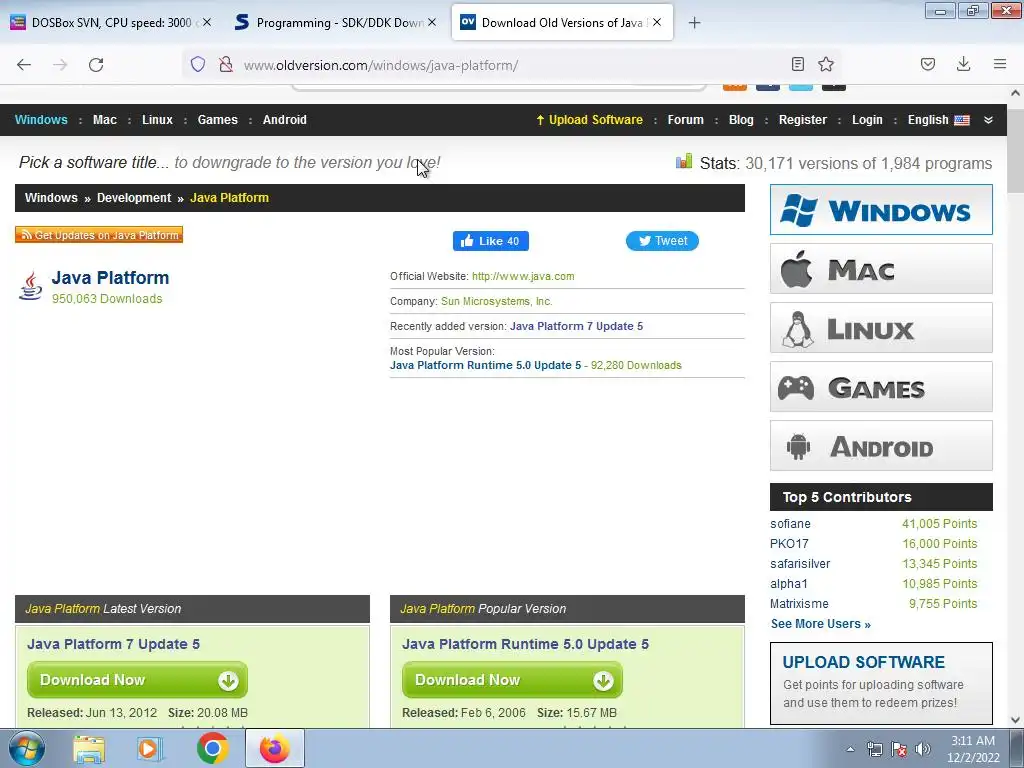The height and width of the screenshot is (768, 1024).
Task: Click the Login link
Action: [x=867, y=120]
